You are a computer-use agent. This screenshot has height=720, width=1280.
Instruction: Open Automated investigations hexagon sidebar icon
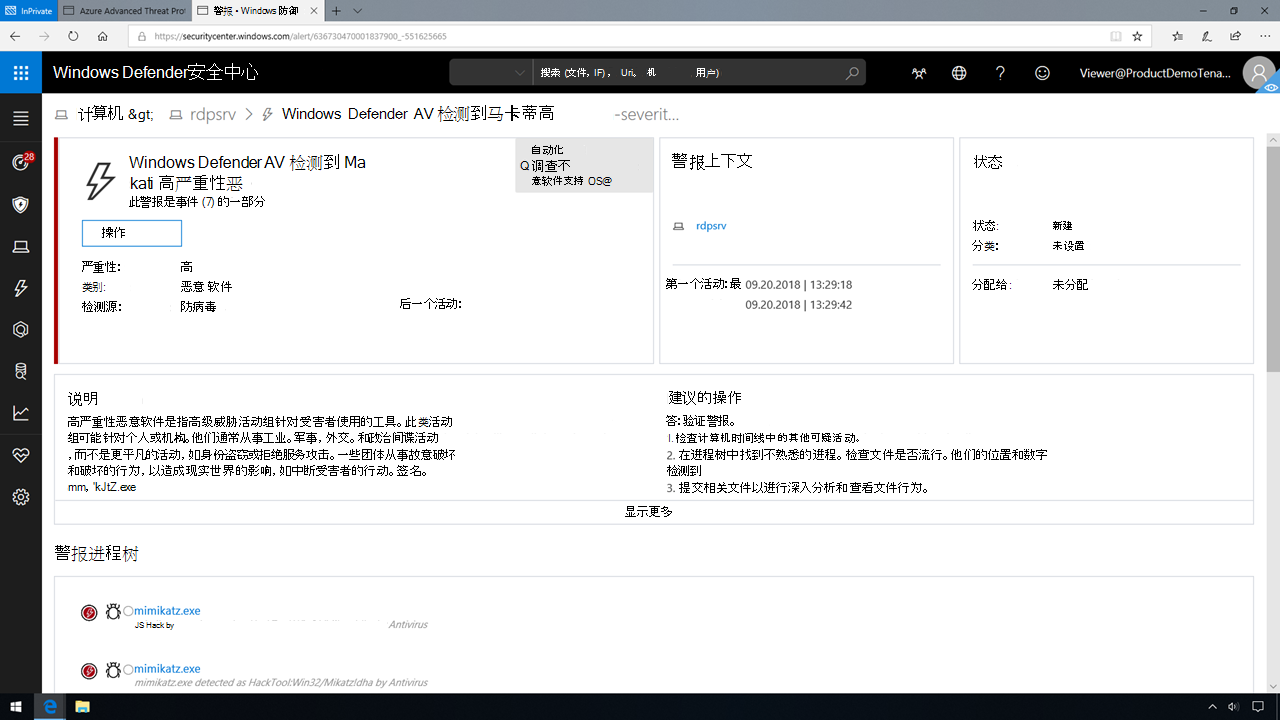point(21,329)
